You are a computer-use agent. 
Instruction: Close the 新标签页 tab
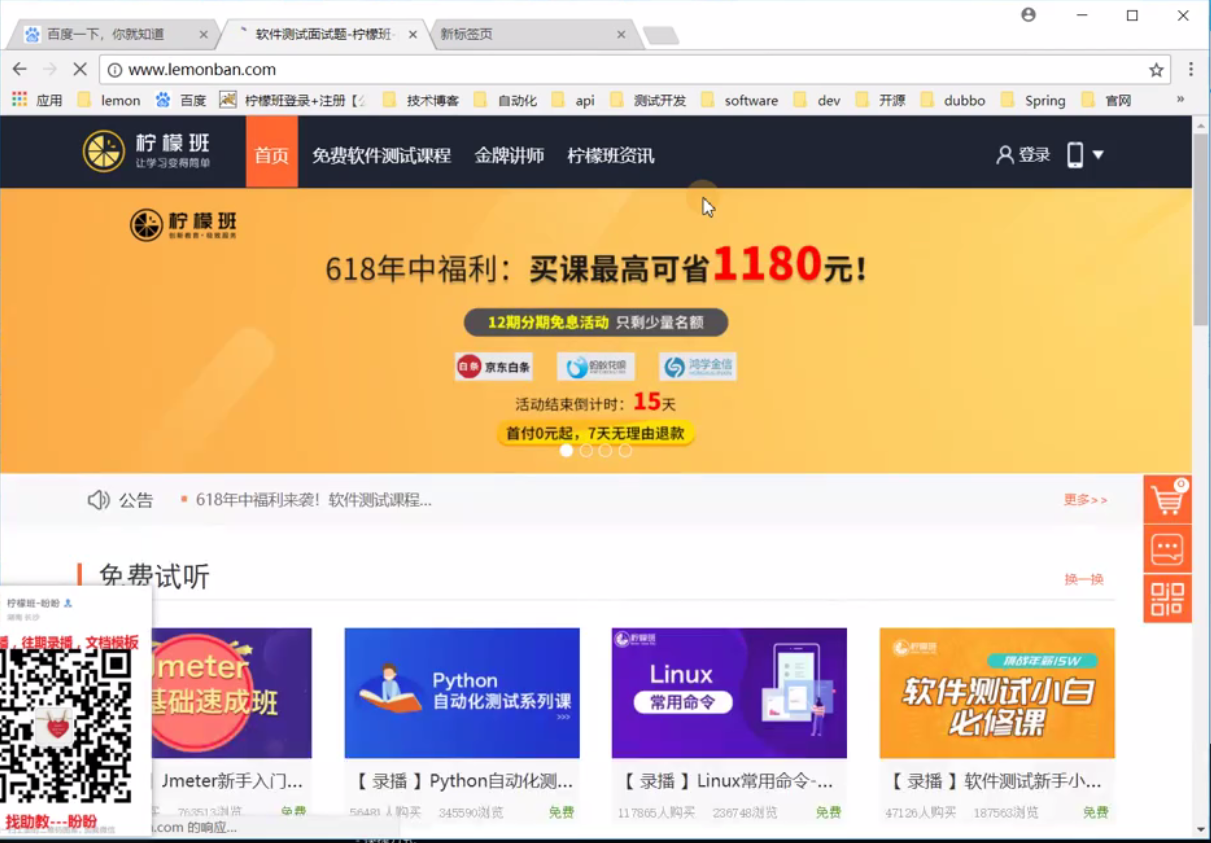coord(621,34)
